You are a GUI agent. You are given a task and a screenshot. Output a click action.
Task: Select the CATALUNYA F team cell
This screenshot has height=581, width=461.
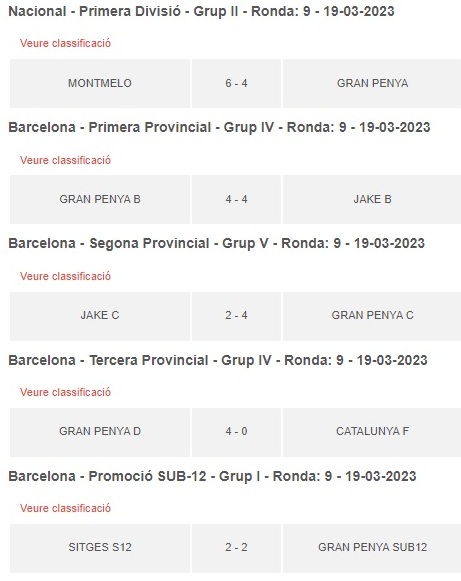point(372,432)
